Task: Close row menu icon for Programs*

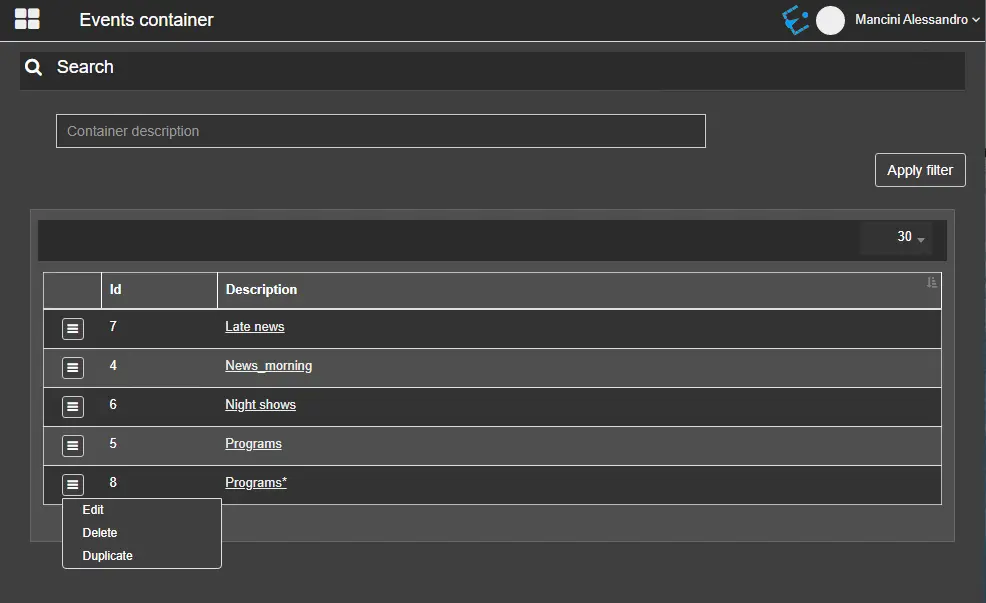Action: click(x=73, y=485)
